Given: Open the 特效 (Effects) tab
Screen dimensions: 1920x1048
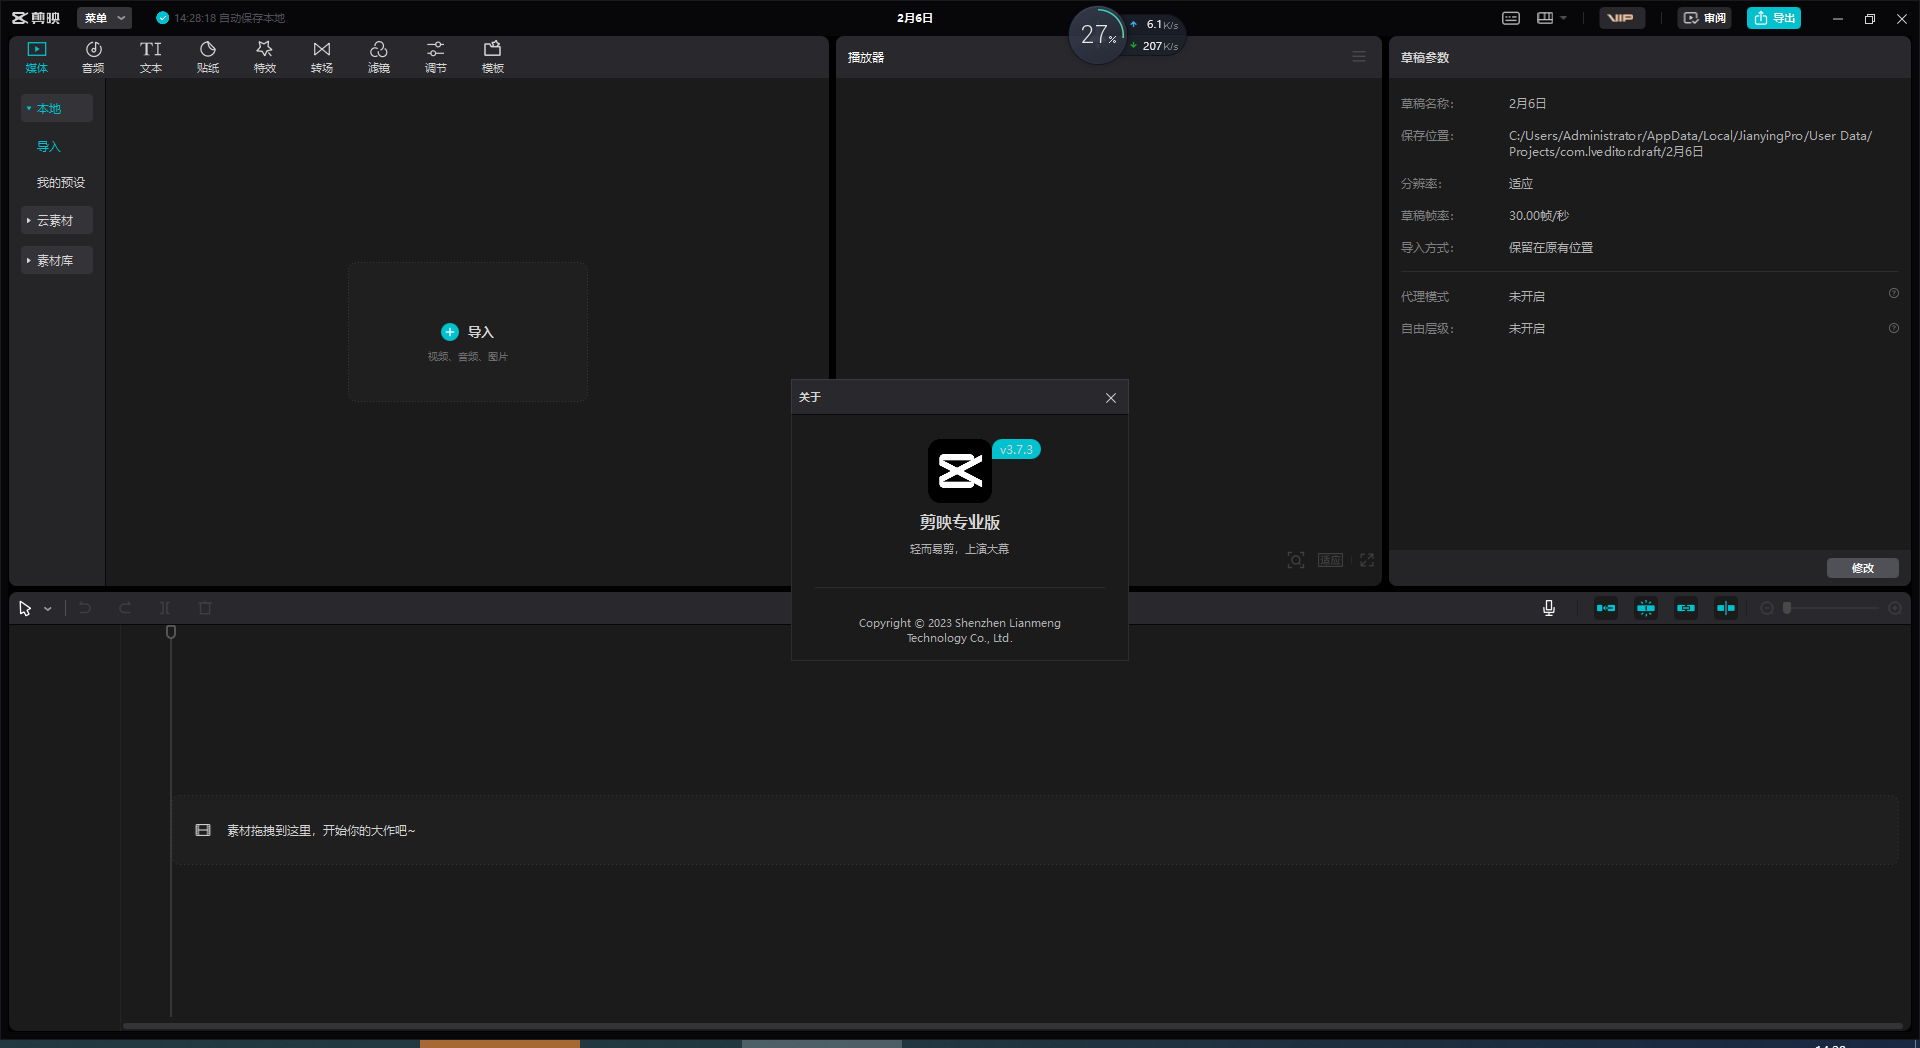Looking at the screenshot, I should (265, 57).
